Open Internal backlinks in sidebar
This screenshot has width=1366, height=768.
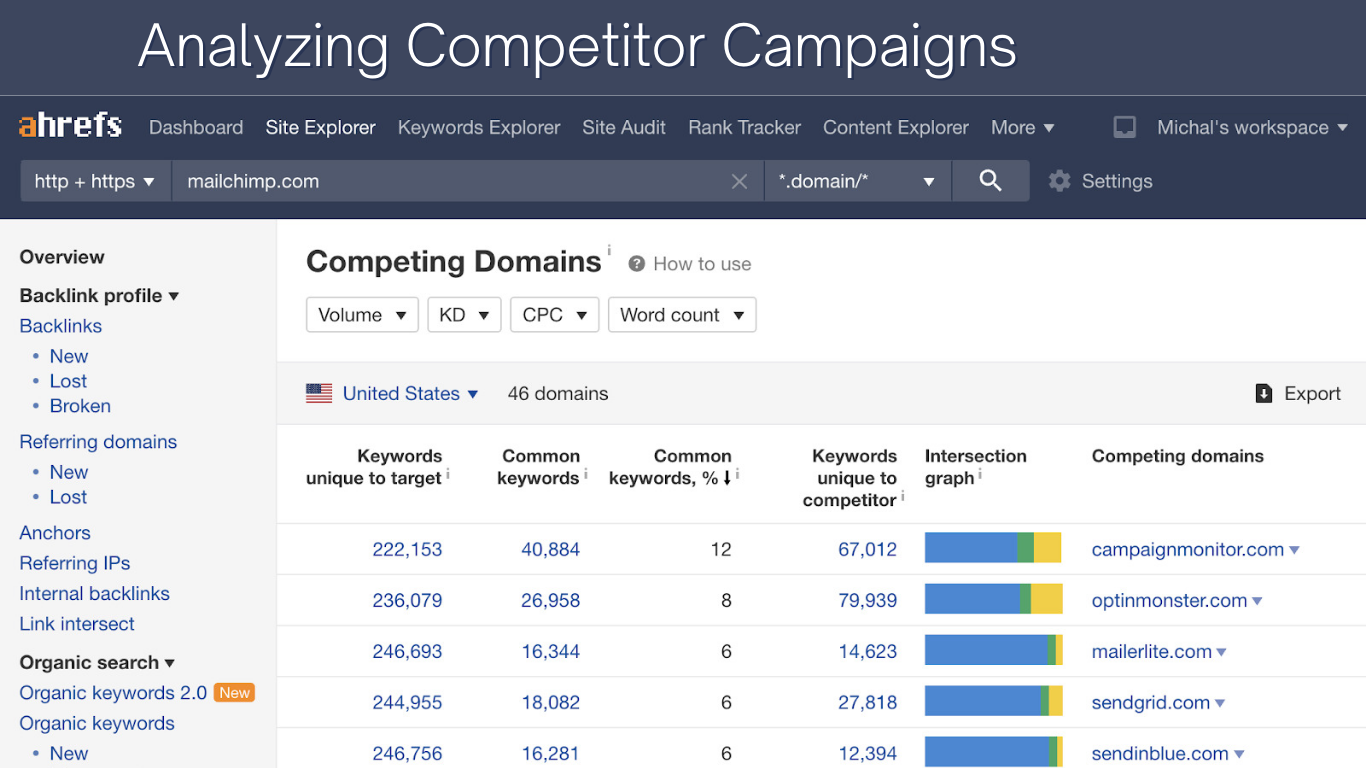[x=94, y=593]
